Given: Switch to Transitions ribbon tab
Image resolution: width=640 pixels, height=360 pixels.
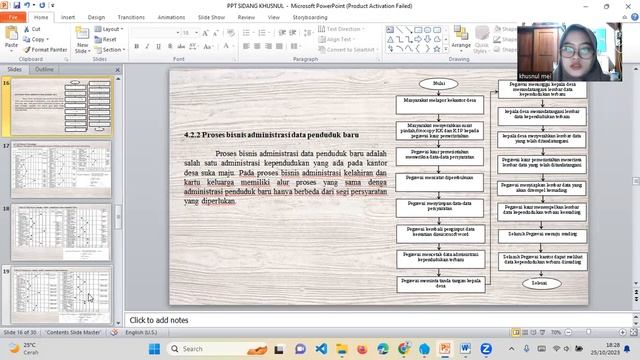Looking at the screenshot, I should (131, 17).
